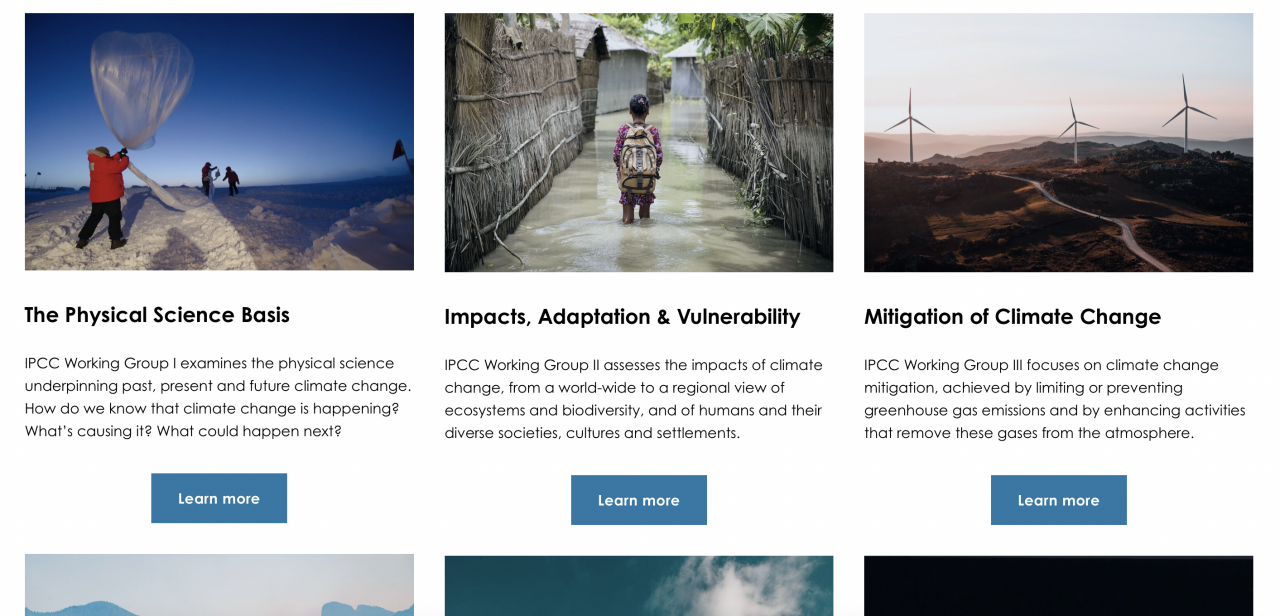Open Learn more under Impacts, Adaptation & Vulnerability

(639, 500)
